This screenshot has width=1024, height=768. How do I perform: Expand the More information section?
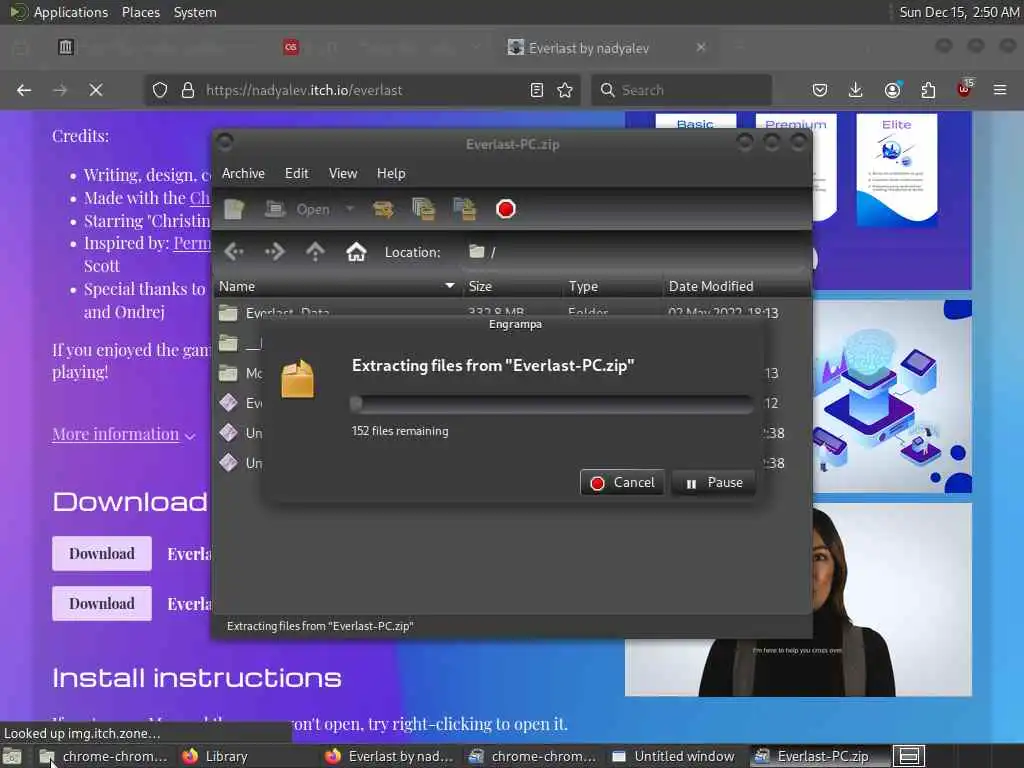(x=123, y=434)
